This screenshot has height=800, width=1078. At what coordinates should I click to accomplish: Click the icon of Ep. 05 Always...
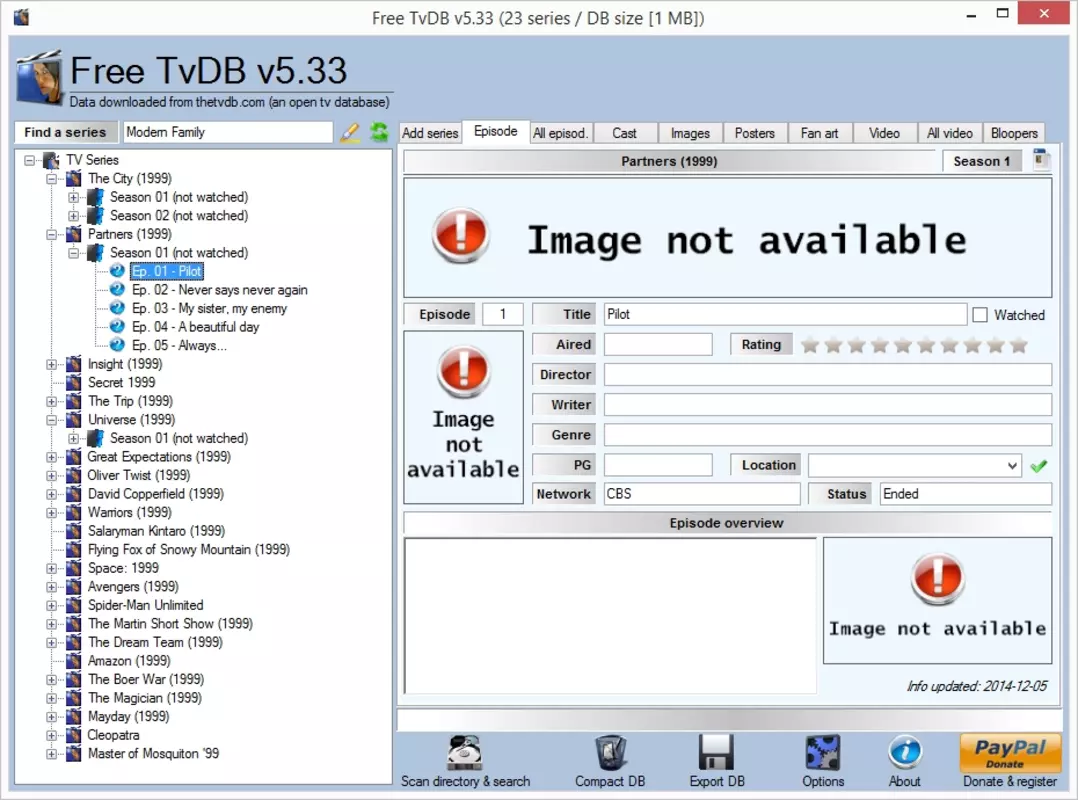pyautogui.click(x=118, y=345)
